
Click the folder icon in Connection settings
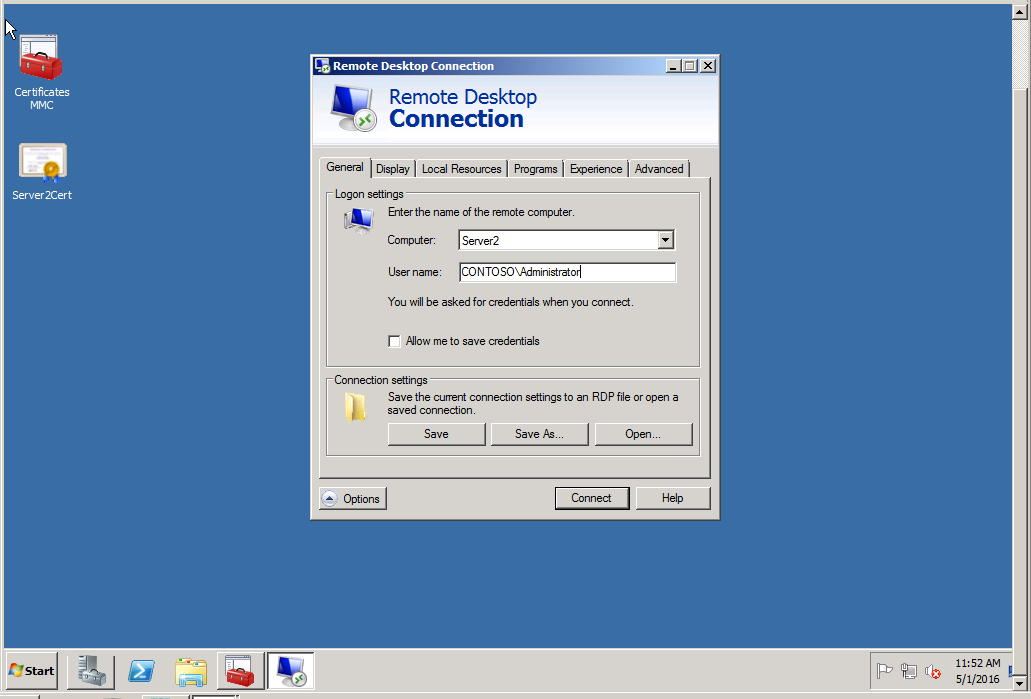coord(356,407)
